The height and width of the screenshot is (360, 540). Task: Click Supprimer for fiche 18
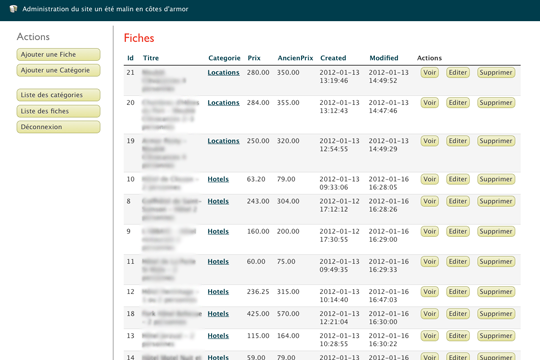coord(496,314)
